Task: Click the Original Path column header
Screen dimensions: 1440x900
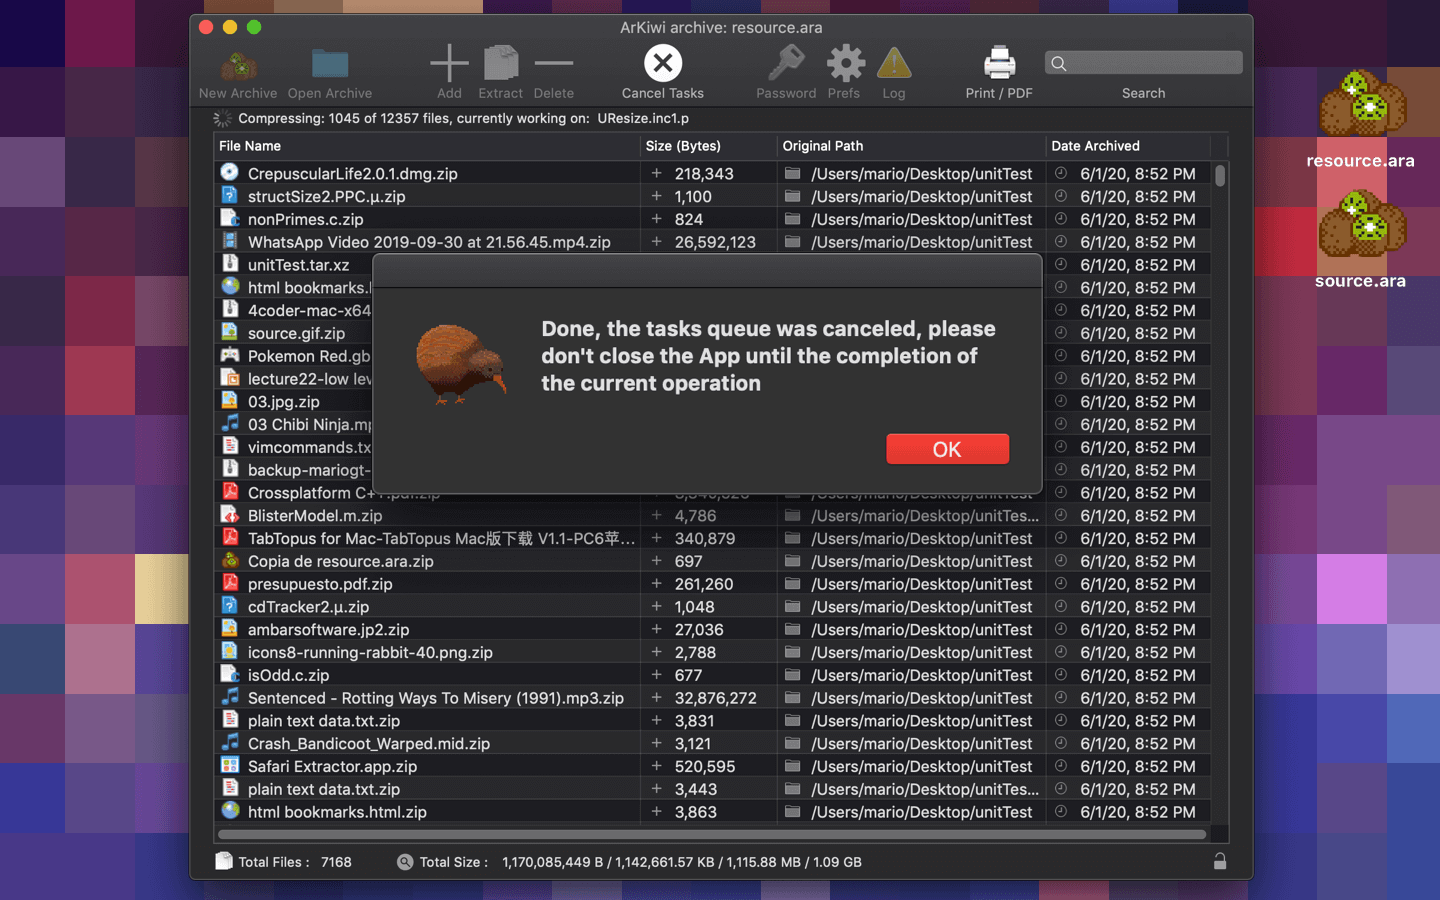Action: click(910, 146)
